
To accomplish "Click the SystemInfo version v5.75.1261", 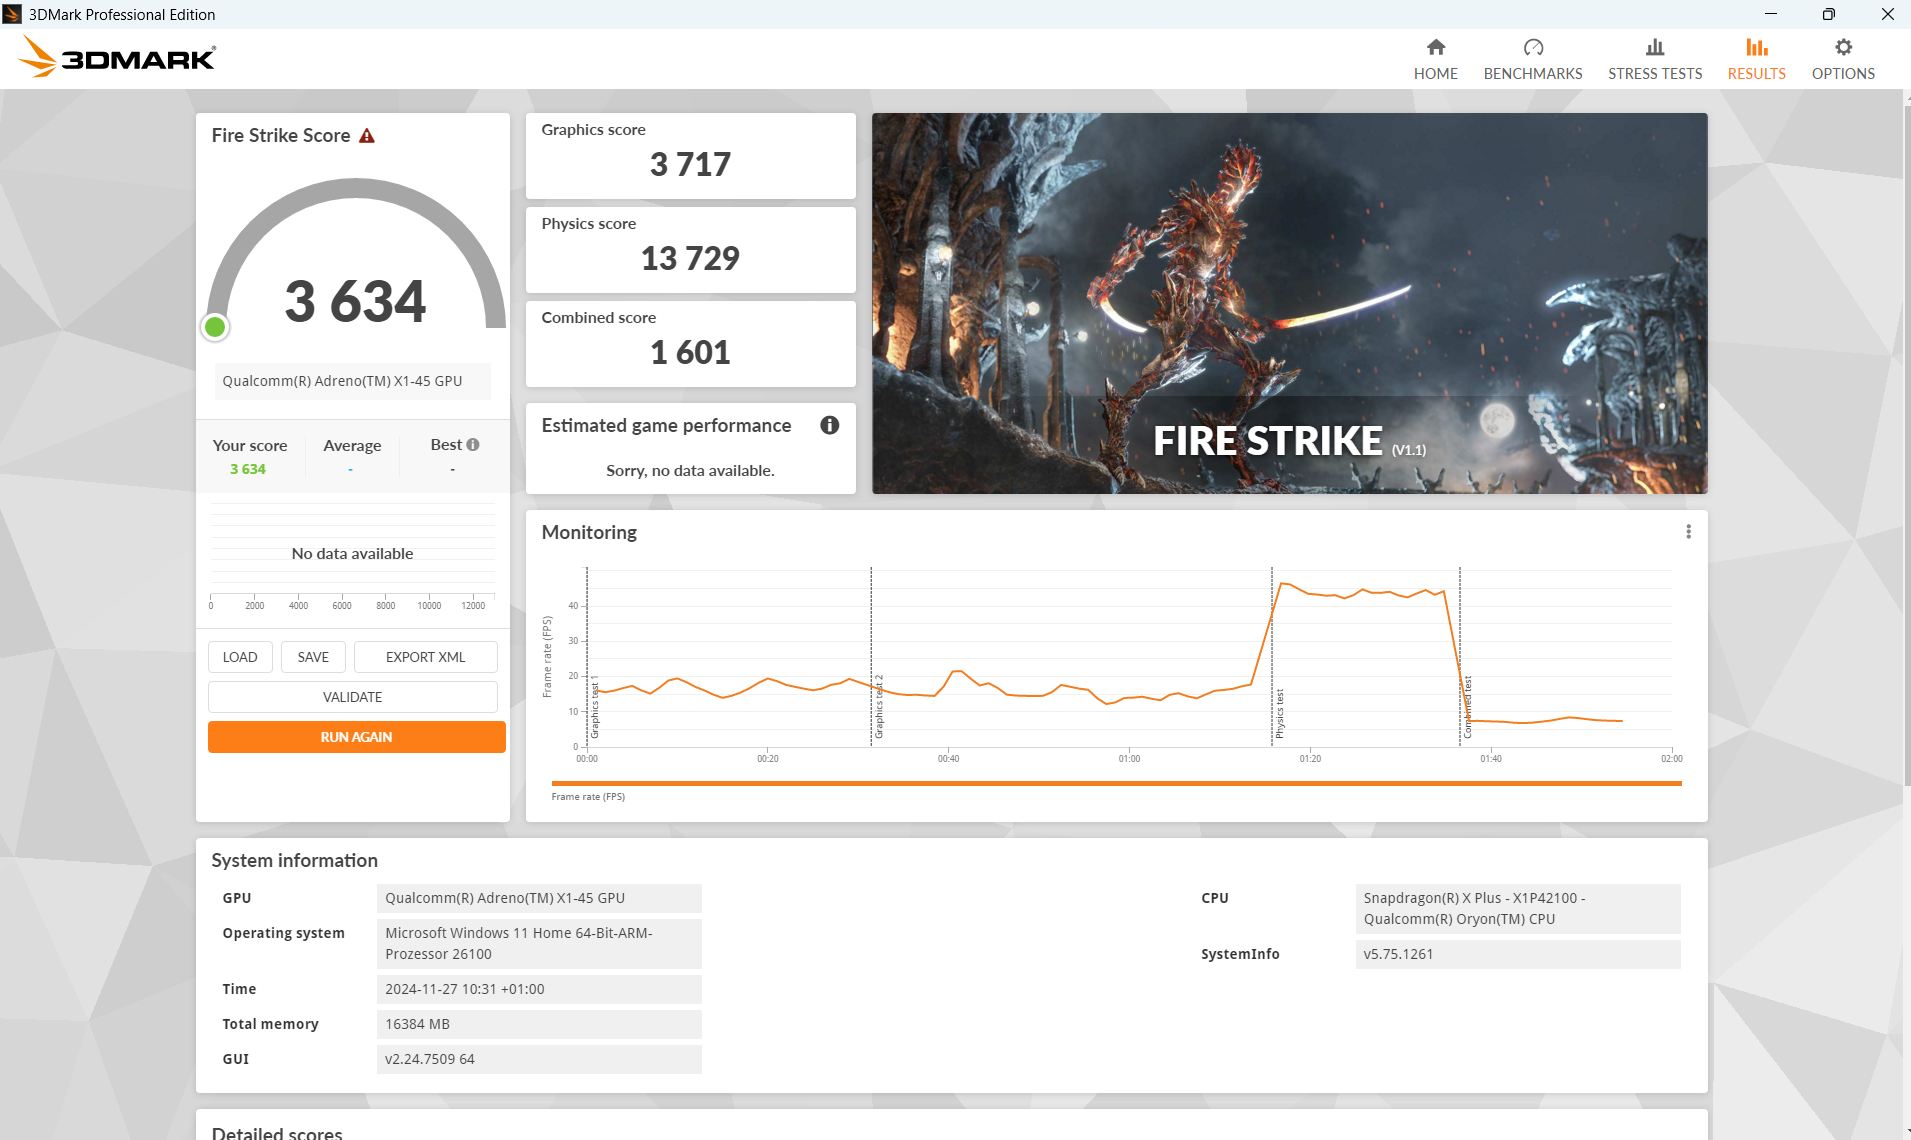I will point(1518,954).
